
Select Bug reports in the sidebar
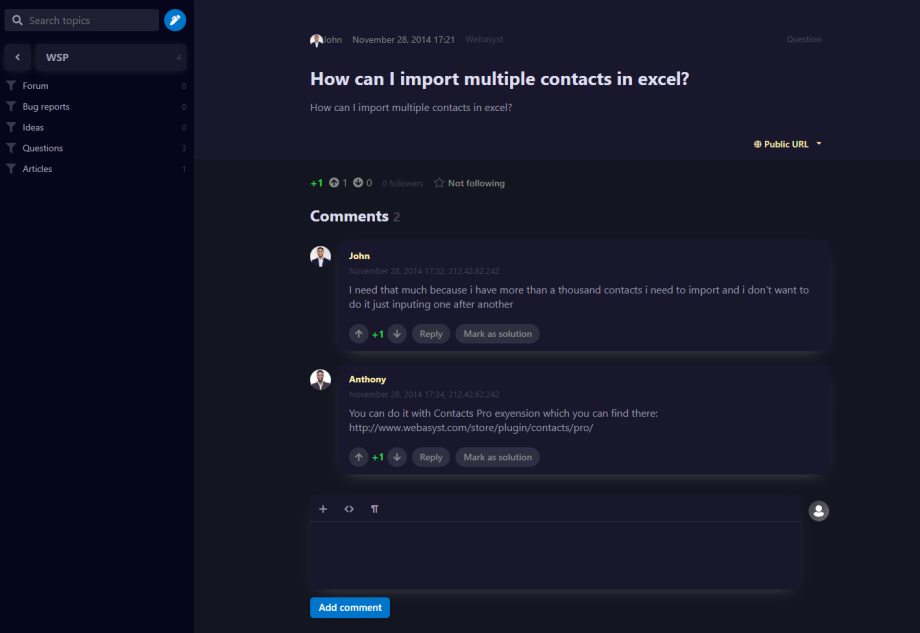coord(46,107)
